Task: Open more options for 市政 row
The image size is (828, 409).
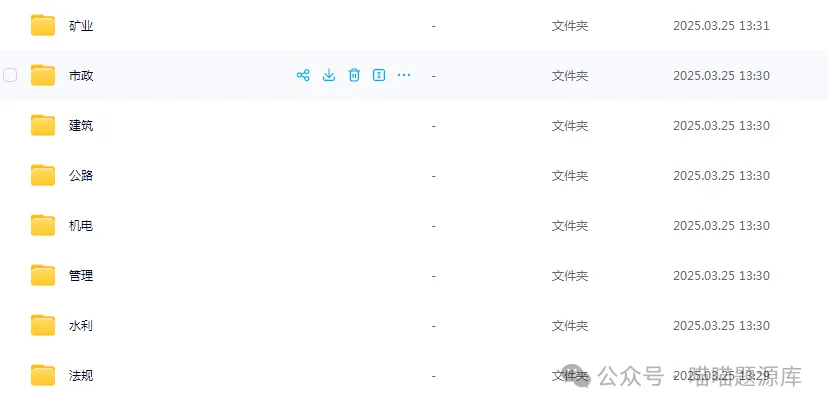Action: click(404, 75)
